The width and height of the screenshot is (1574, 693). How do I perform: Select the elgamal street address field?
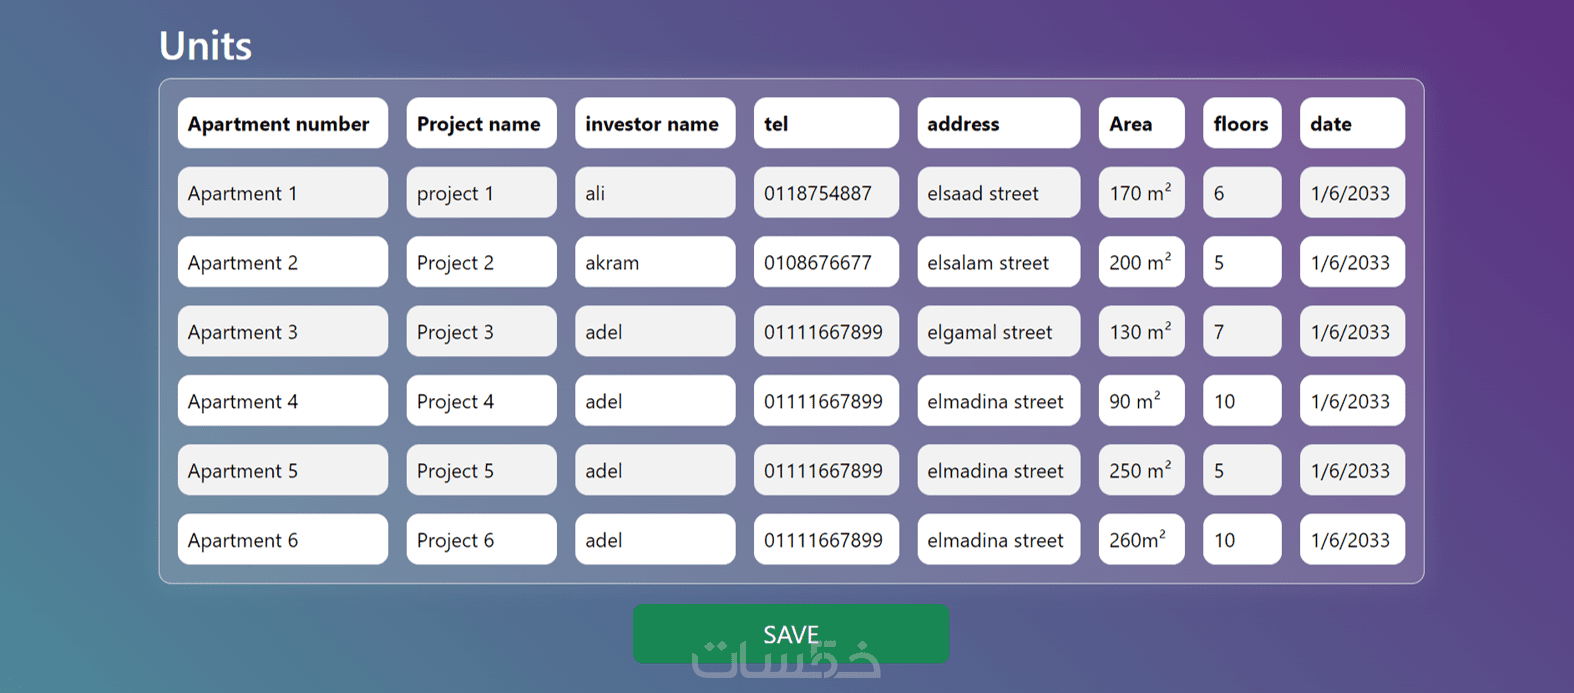pos(998,332)
